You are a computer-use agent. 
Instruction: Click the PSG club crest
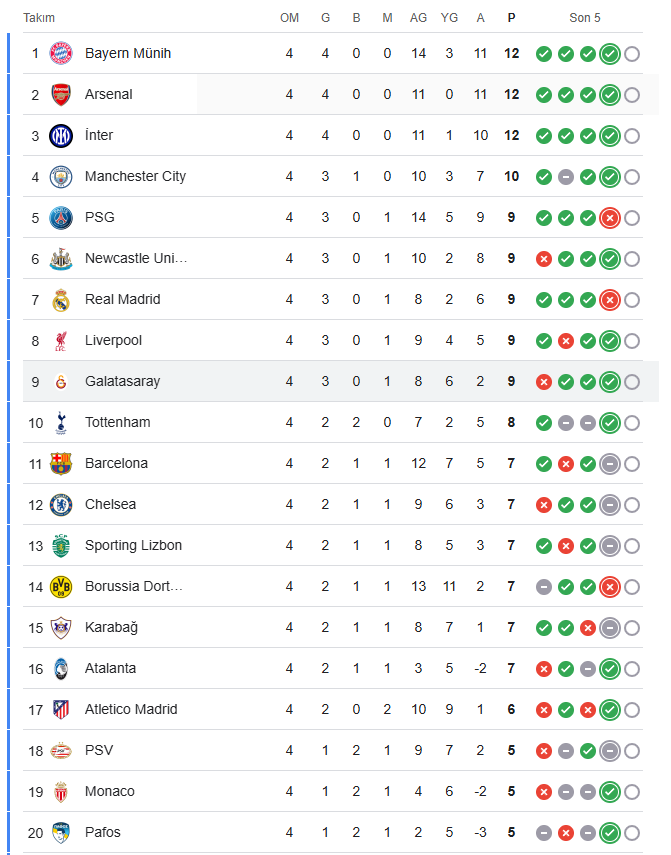point(61,217)
